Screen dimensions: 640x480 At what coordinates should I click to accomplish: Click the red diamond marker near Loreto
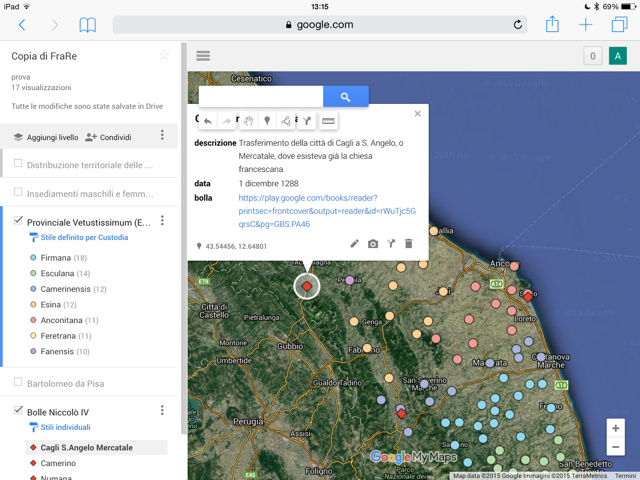pyautogui.click(x=528, y=296)
